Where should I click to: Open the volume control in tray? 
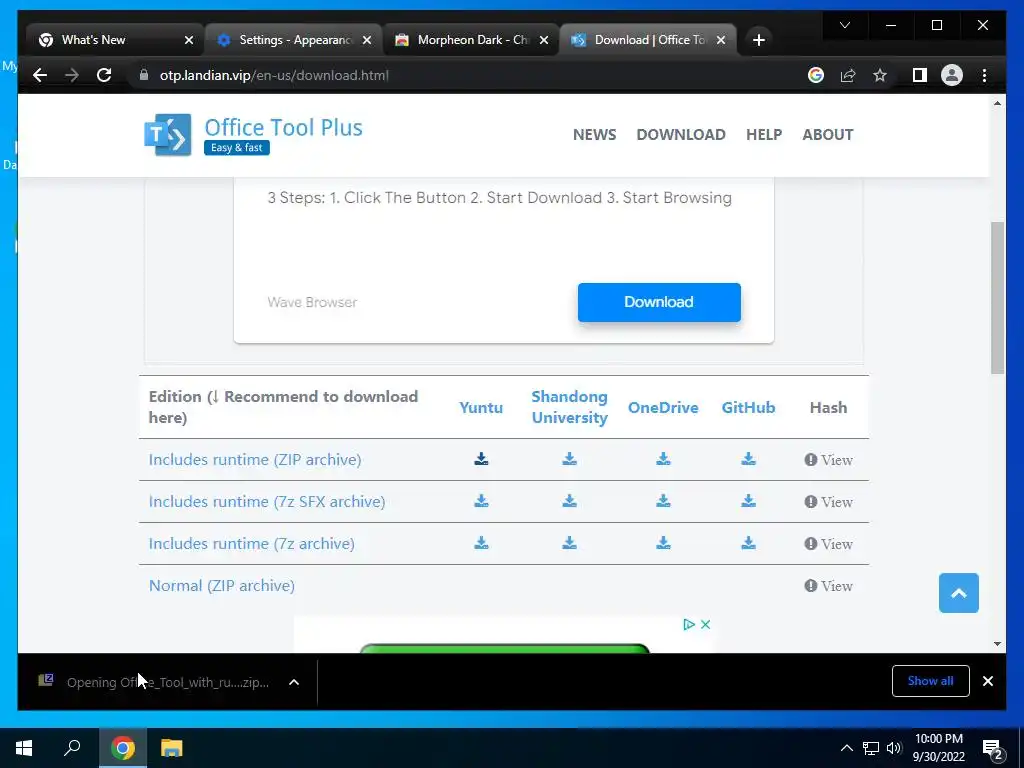894,748
